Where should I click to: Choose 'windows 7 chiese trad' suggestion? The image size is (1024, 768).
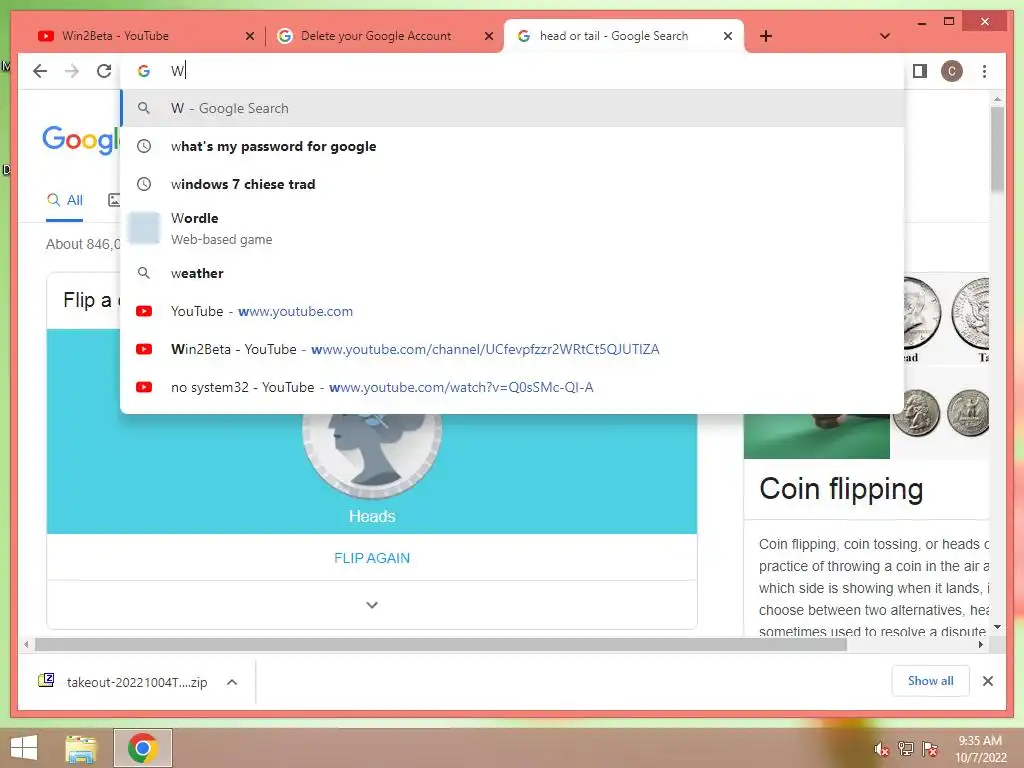point(513,184)
